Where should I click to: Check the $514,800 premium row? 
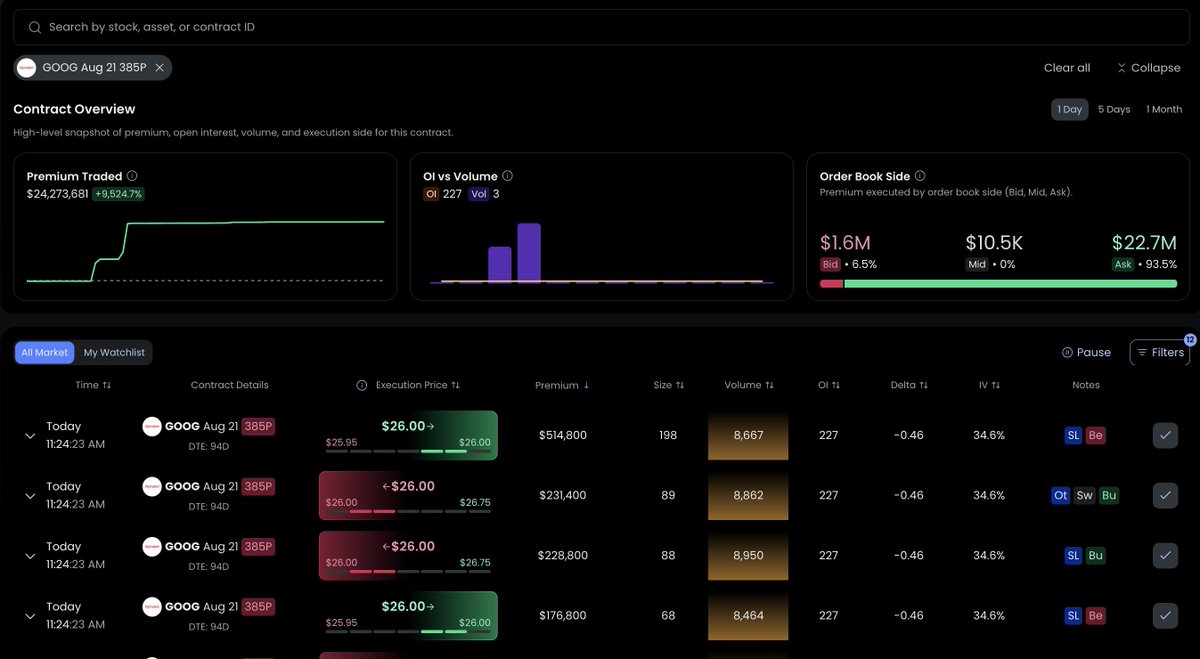pos(1165,435)
